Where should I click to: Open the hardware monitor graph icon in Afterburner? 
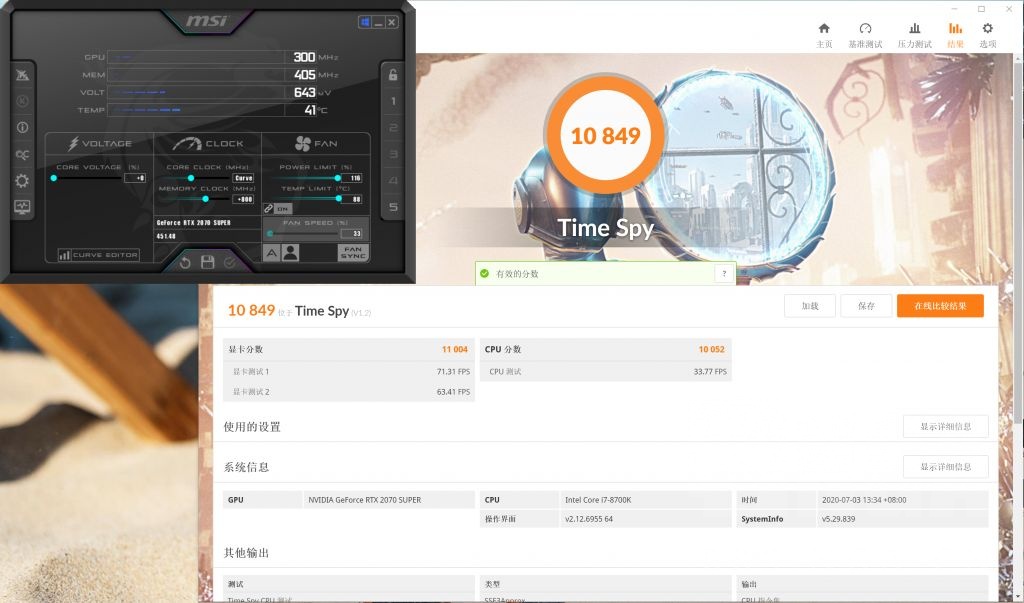22,207
